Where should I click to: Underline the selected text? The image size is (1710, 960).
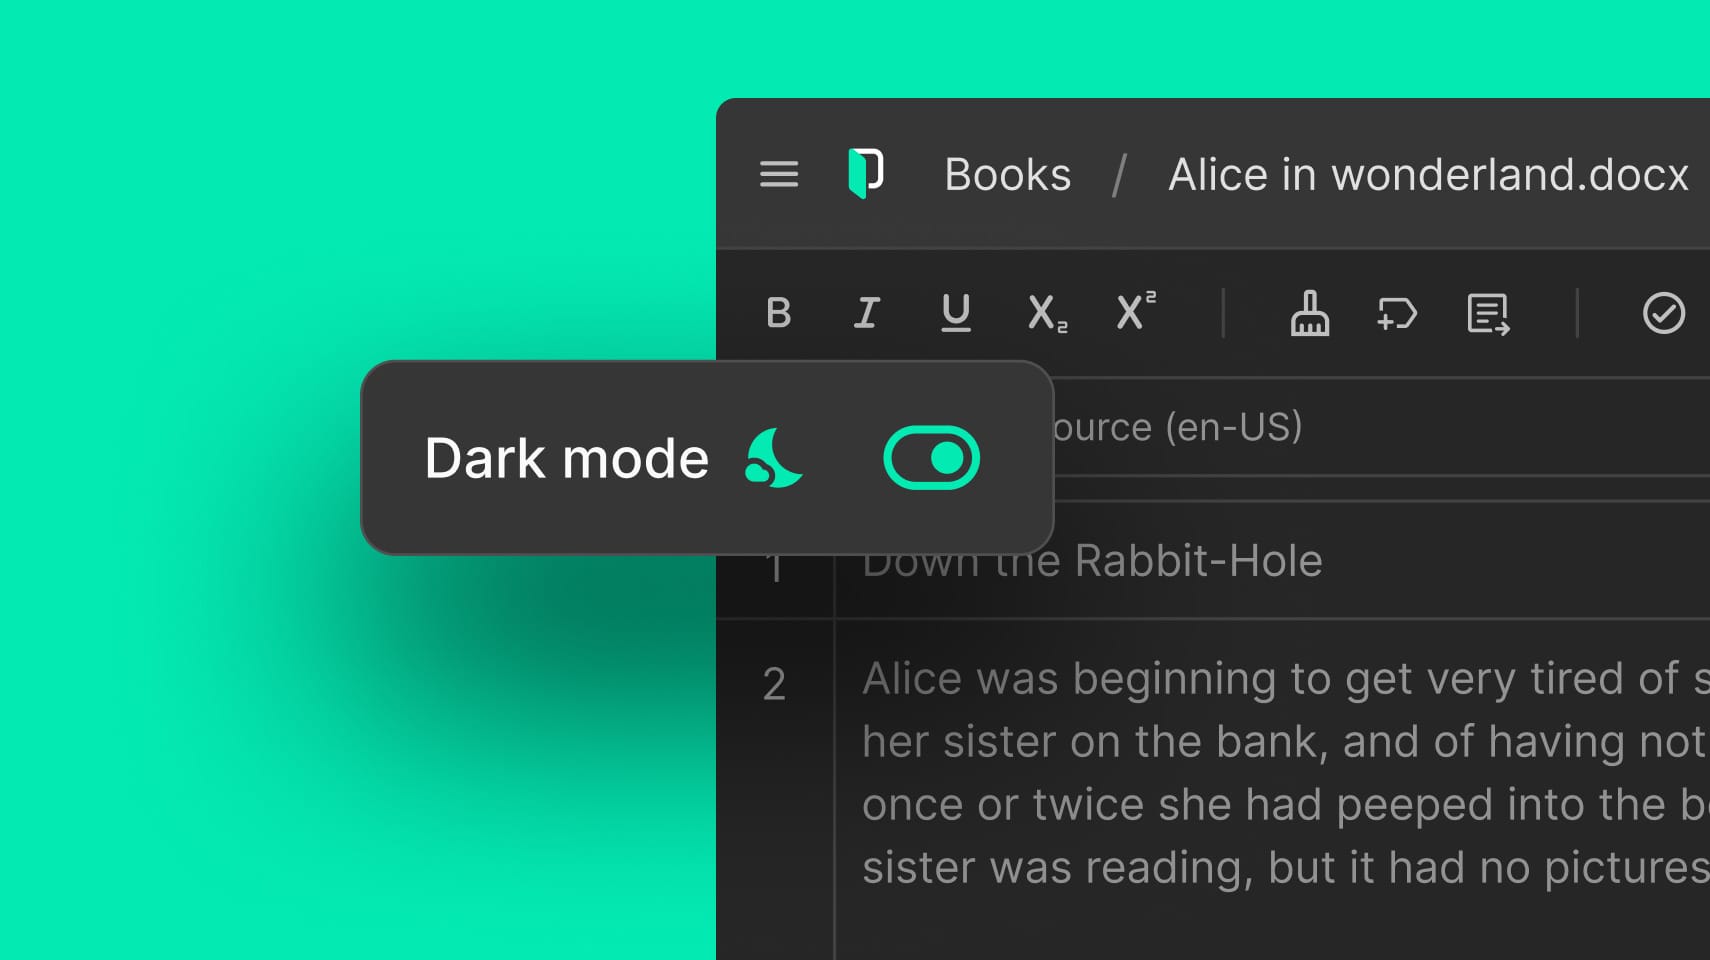tap(955, 313)
